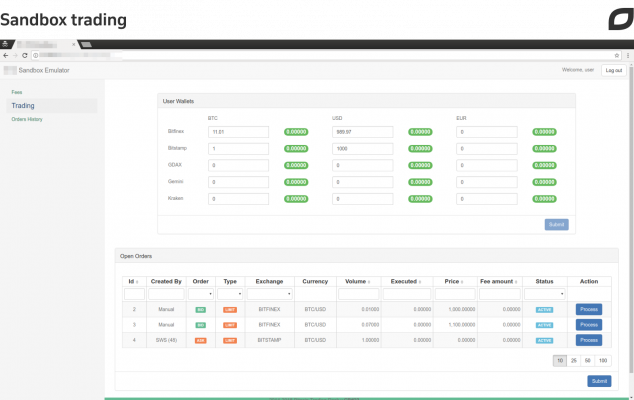Sort orders by Fee amount column
The image size is (634, 400).
(499, 281)
